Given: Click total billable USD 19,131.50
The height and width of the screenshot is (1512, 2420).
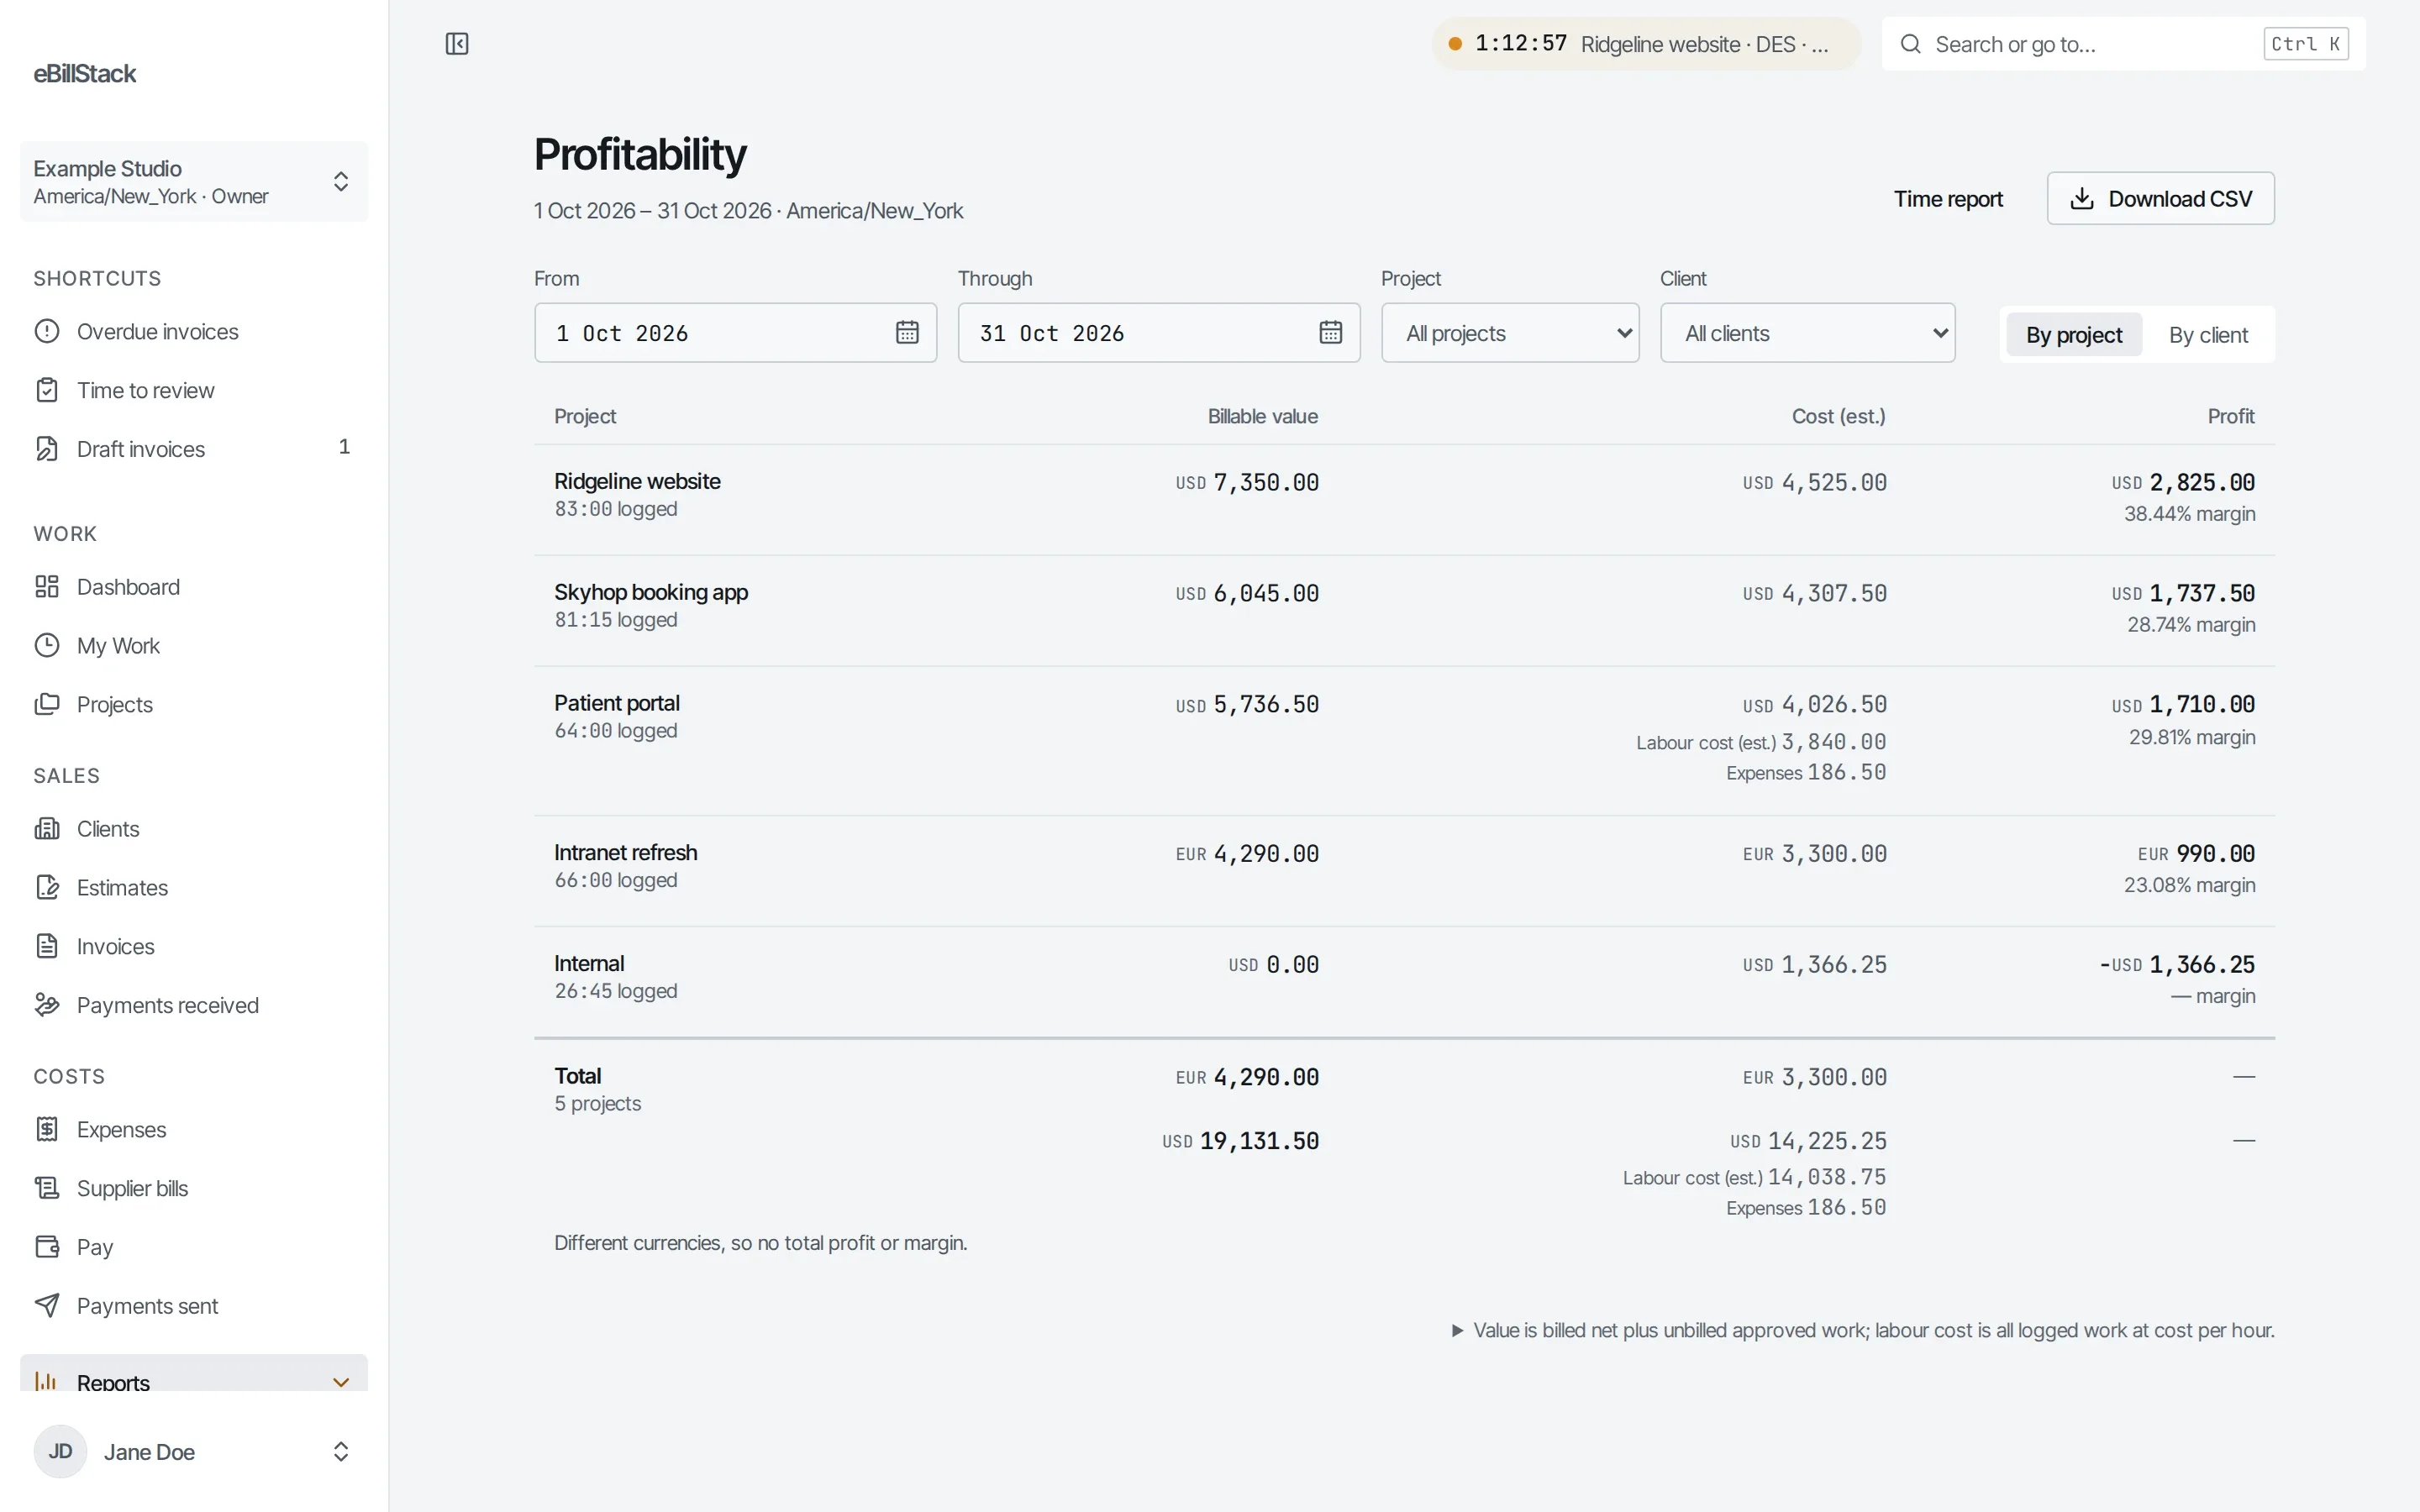Looking at the screenshot, I should click(x=1240, y=1141).
